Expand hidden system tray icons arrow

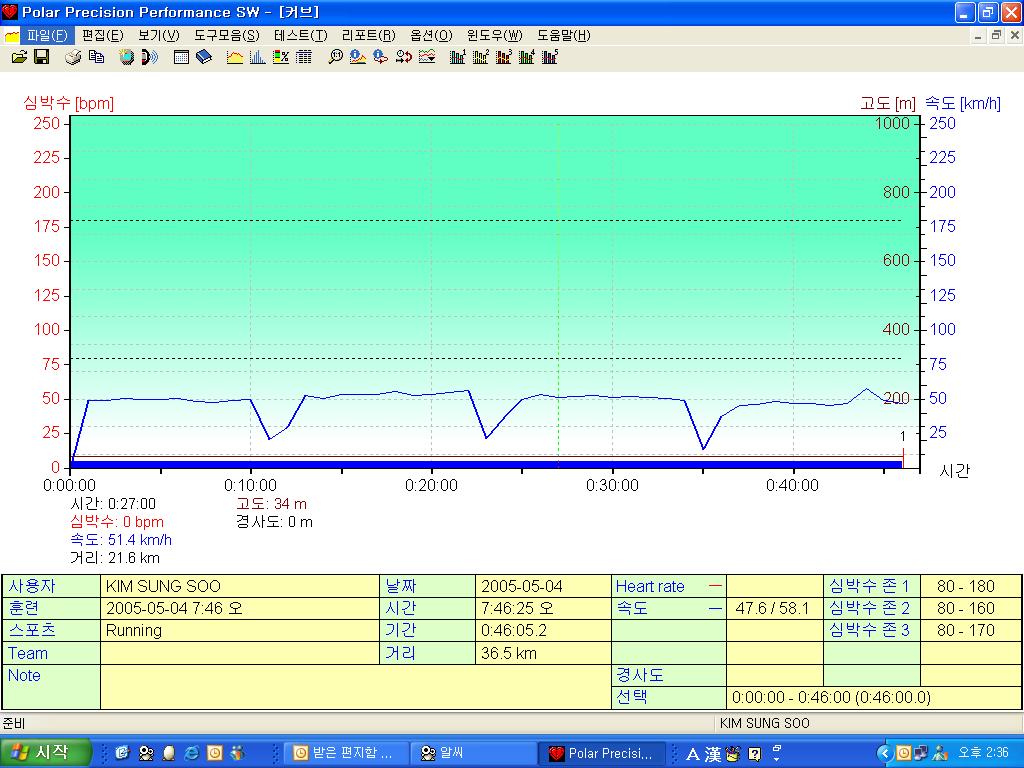point(884,753)
